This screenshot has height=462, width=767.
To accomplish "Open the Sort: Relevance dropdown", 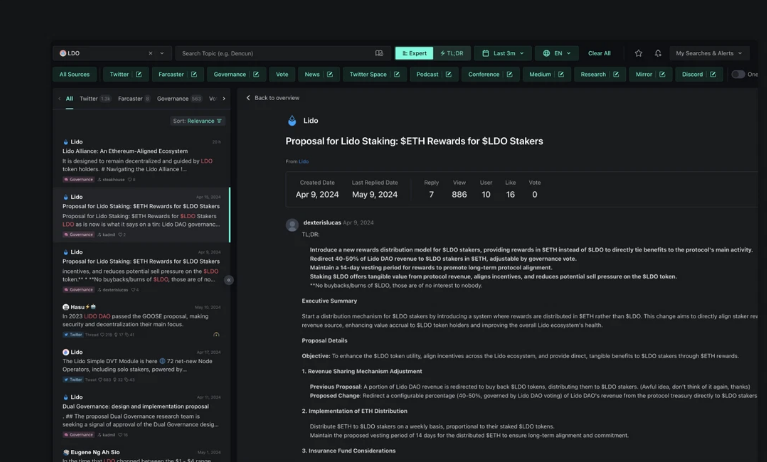I will tap(197, 121).
